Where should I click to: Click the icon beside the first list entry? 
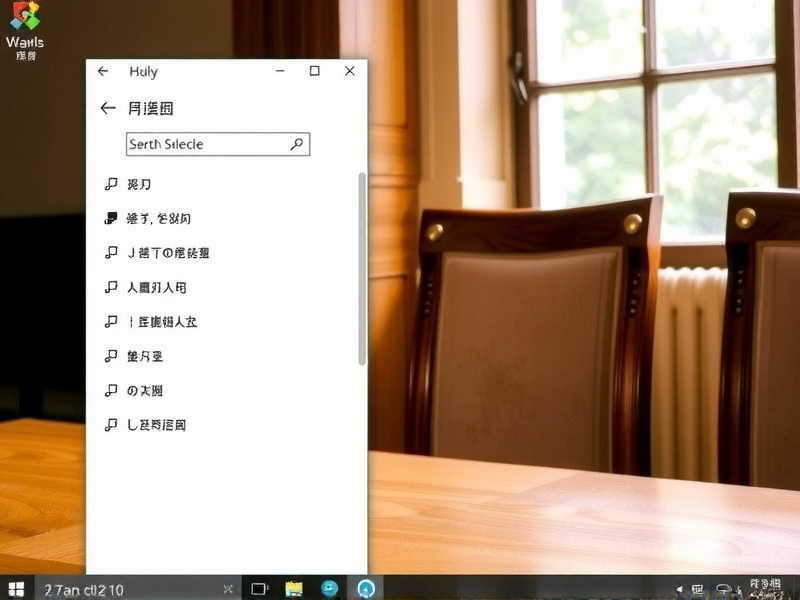[x=110, y=183]
